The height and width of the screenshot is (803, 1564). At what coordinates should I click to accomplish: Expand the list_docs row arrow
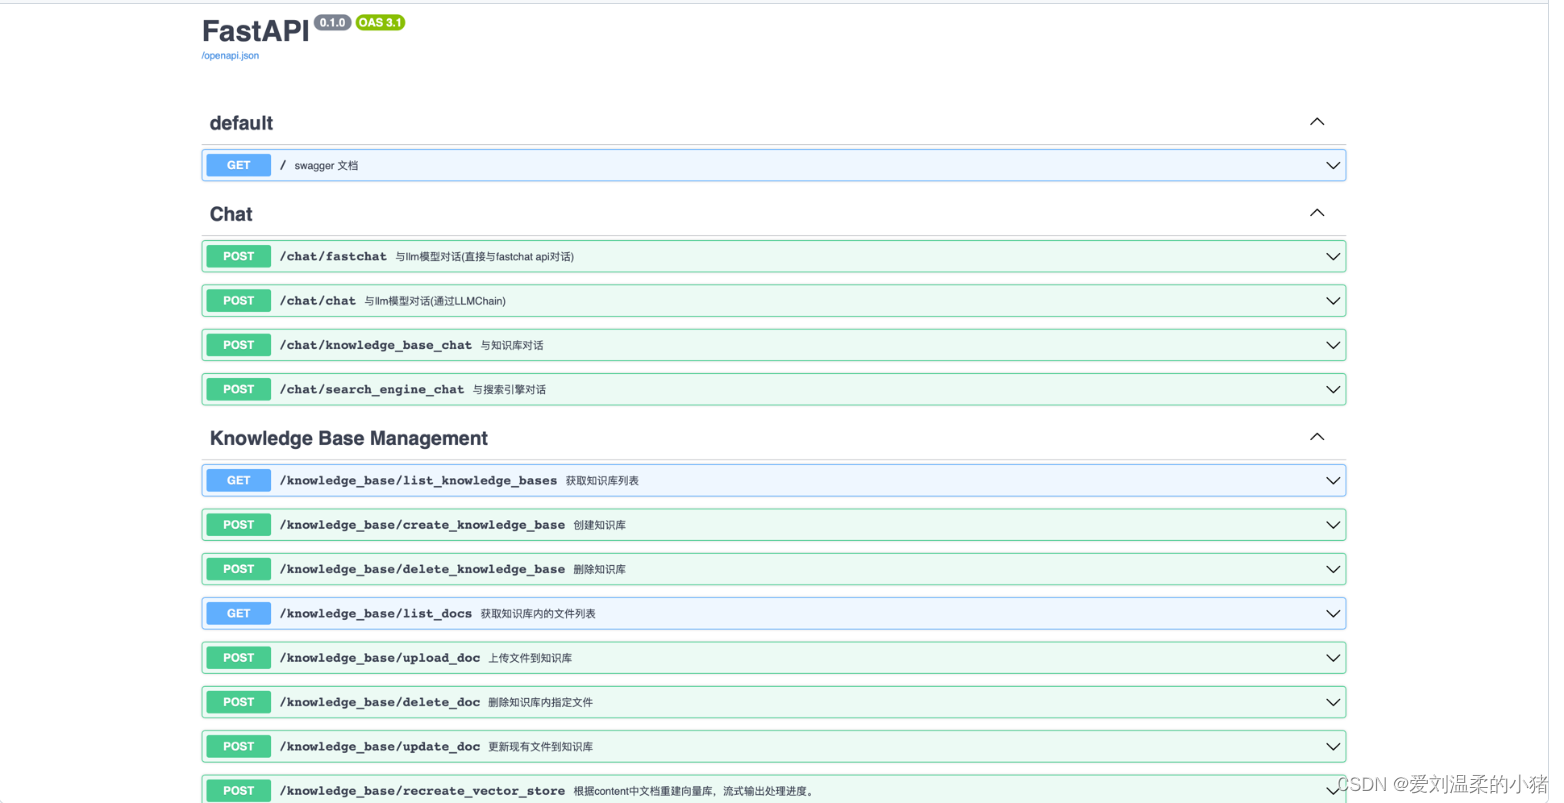pos(1333,614)
